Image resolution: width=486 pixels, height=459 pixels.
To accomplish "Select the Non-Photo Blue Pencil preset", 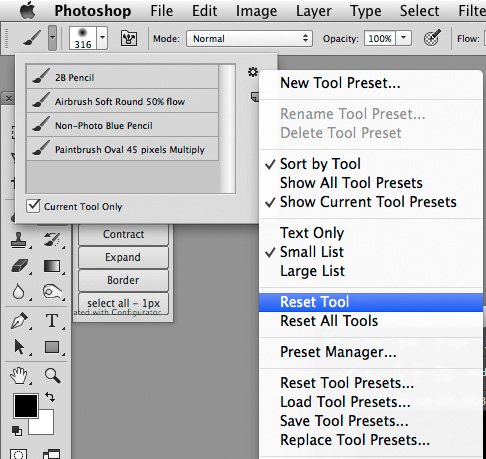I will pos(122,125).
